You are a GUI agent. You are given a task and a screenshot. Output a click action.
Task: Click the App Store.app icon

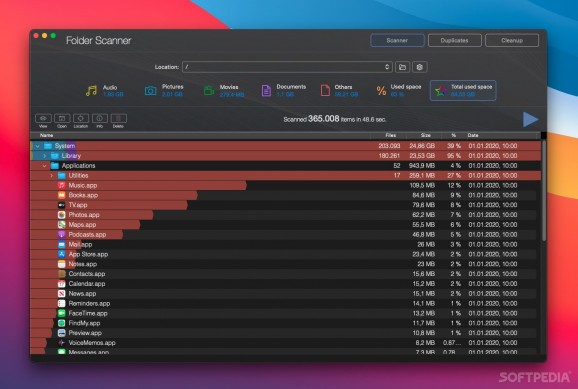click(x=62, y=254)
